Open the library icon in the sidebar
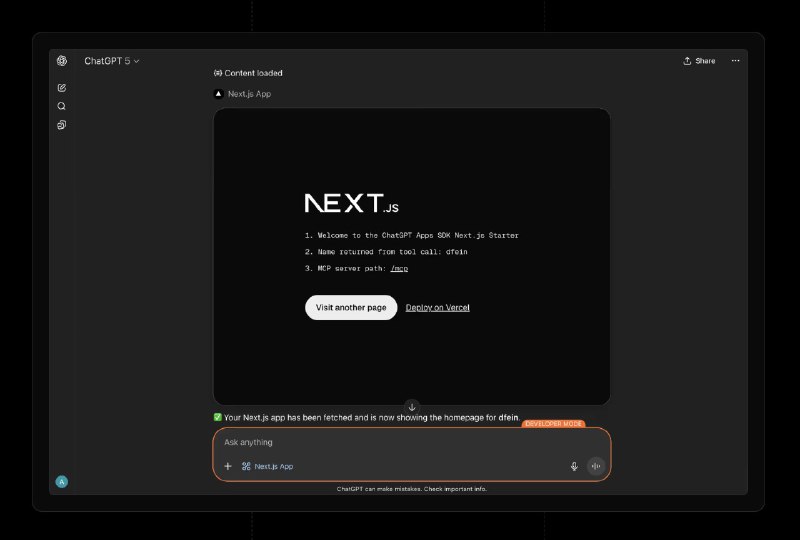Viewport: 800px width, 540px height. pyautogui.click(x=62, y=125)
